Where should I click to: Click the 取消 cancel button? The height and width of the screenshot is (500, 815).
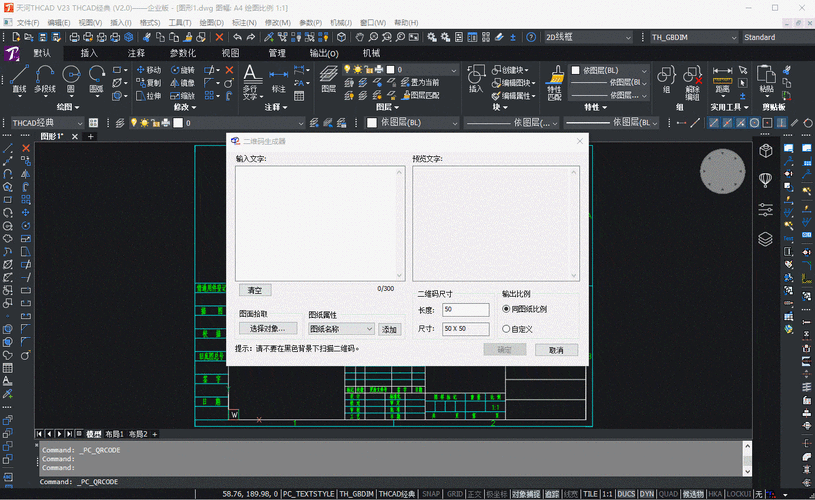coord(556,350)
